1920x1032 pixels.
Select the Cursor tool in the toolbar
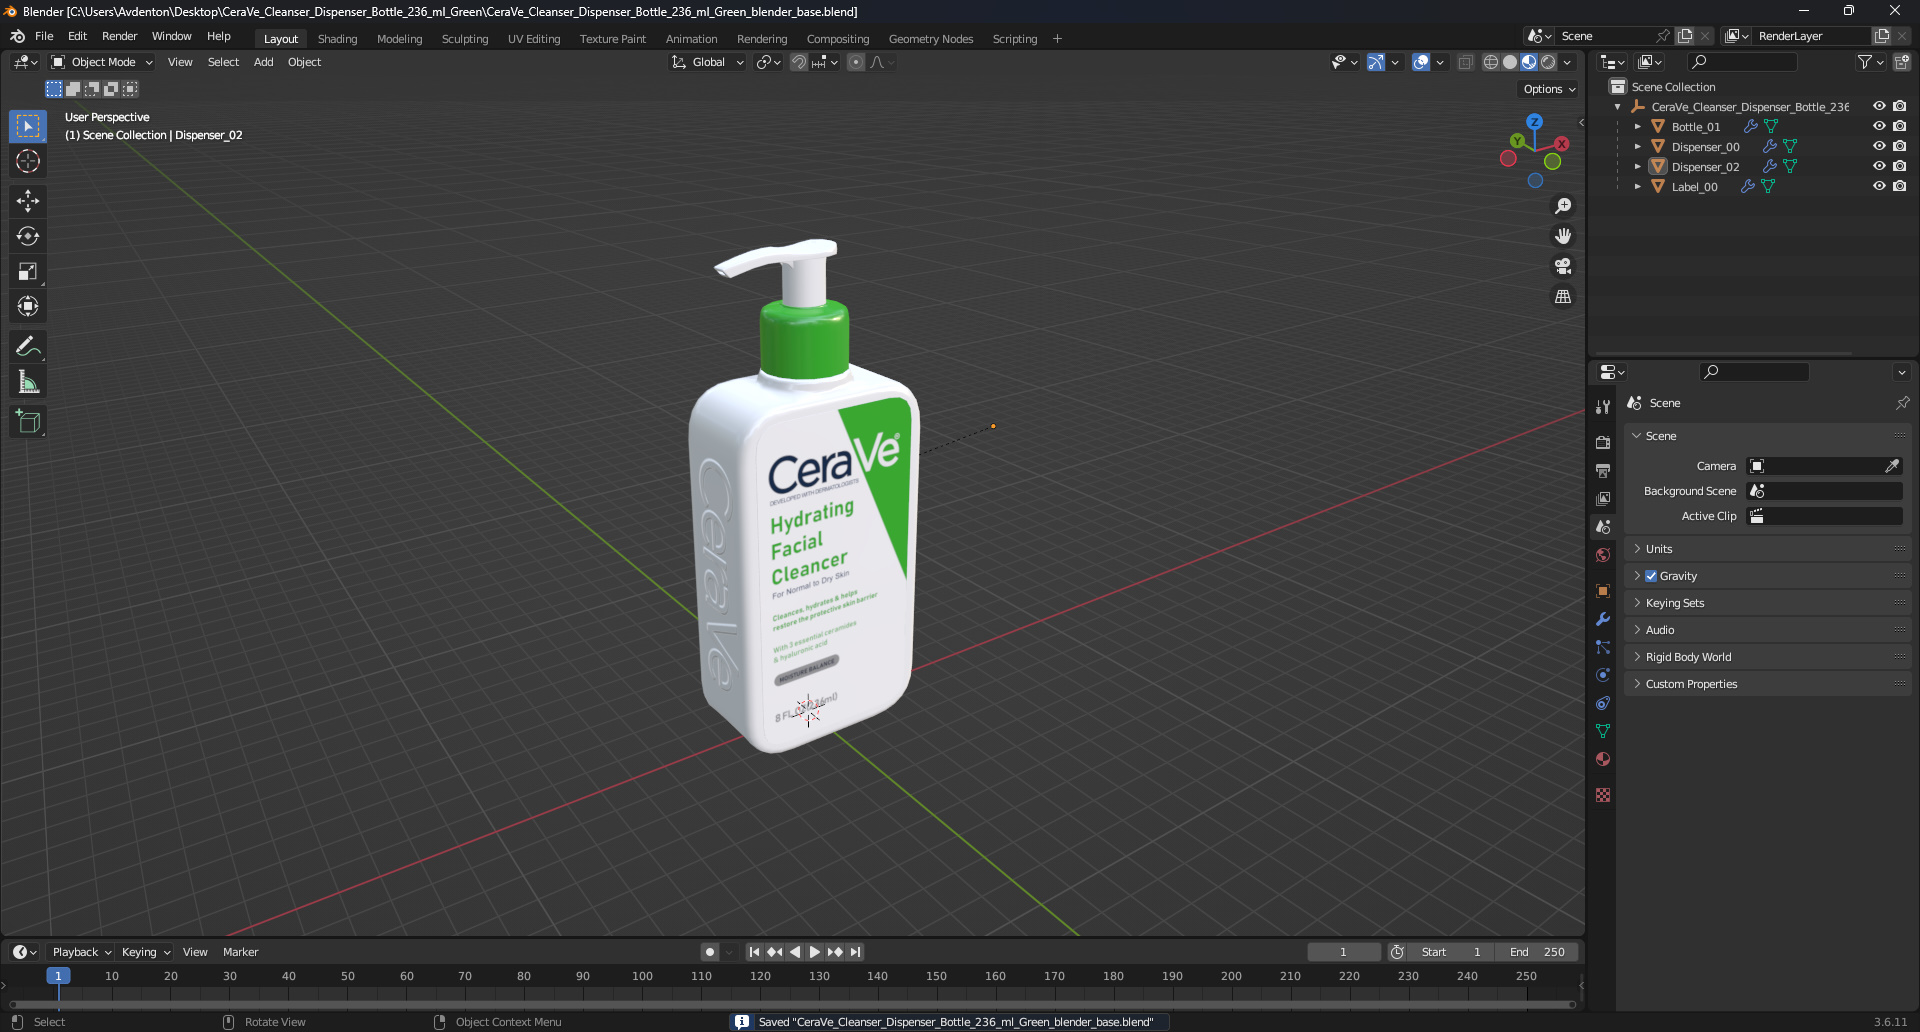point(28,161)
